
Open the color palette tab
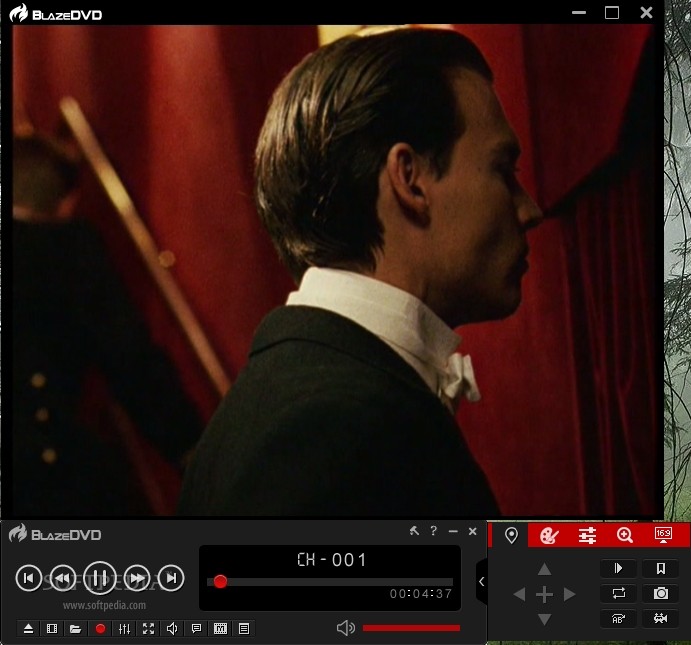(x=549, y=536)
